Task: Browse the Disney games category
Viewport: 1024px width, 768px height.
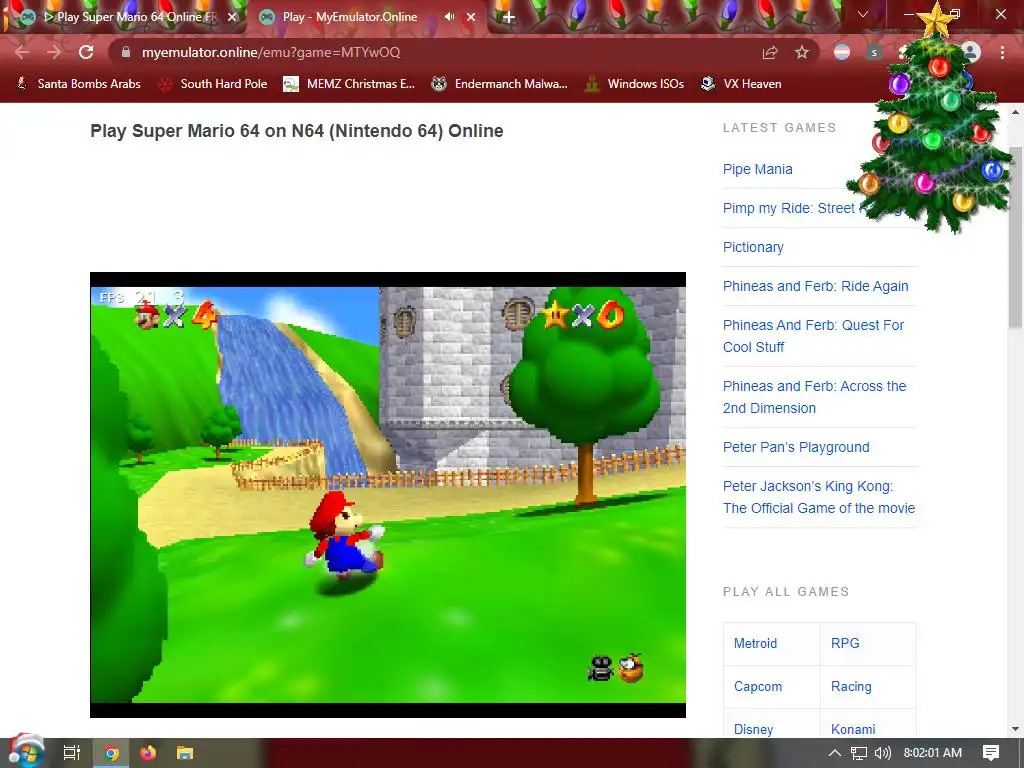Action: coord(754,729)
